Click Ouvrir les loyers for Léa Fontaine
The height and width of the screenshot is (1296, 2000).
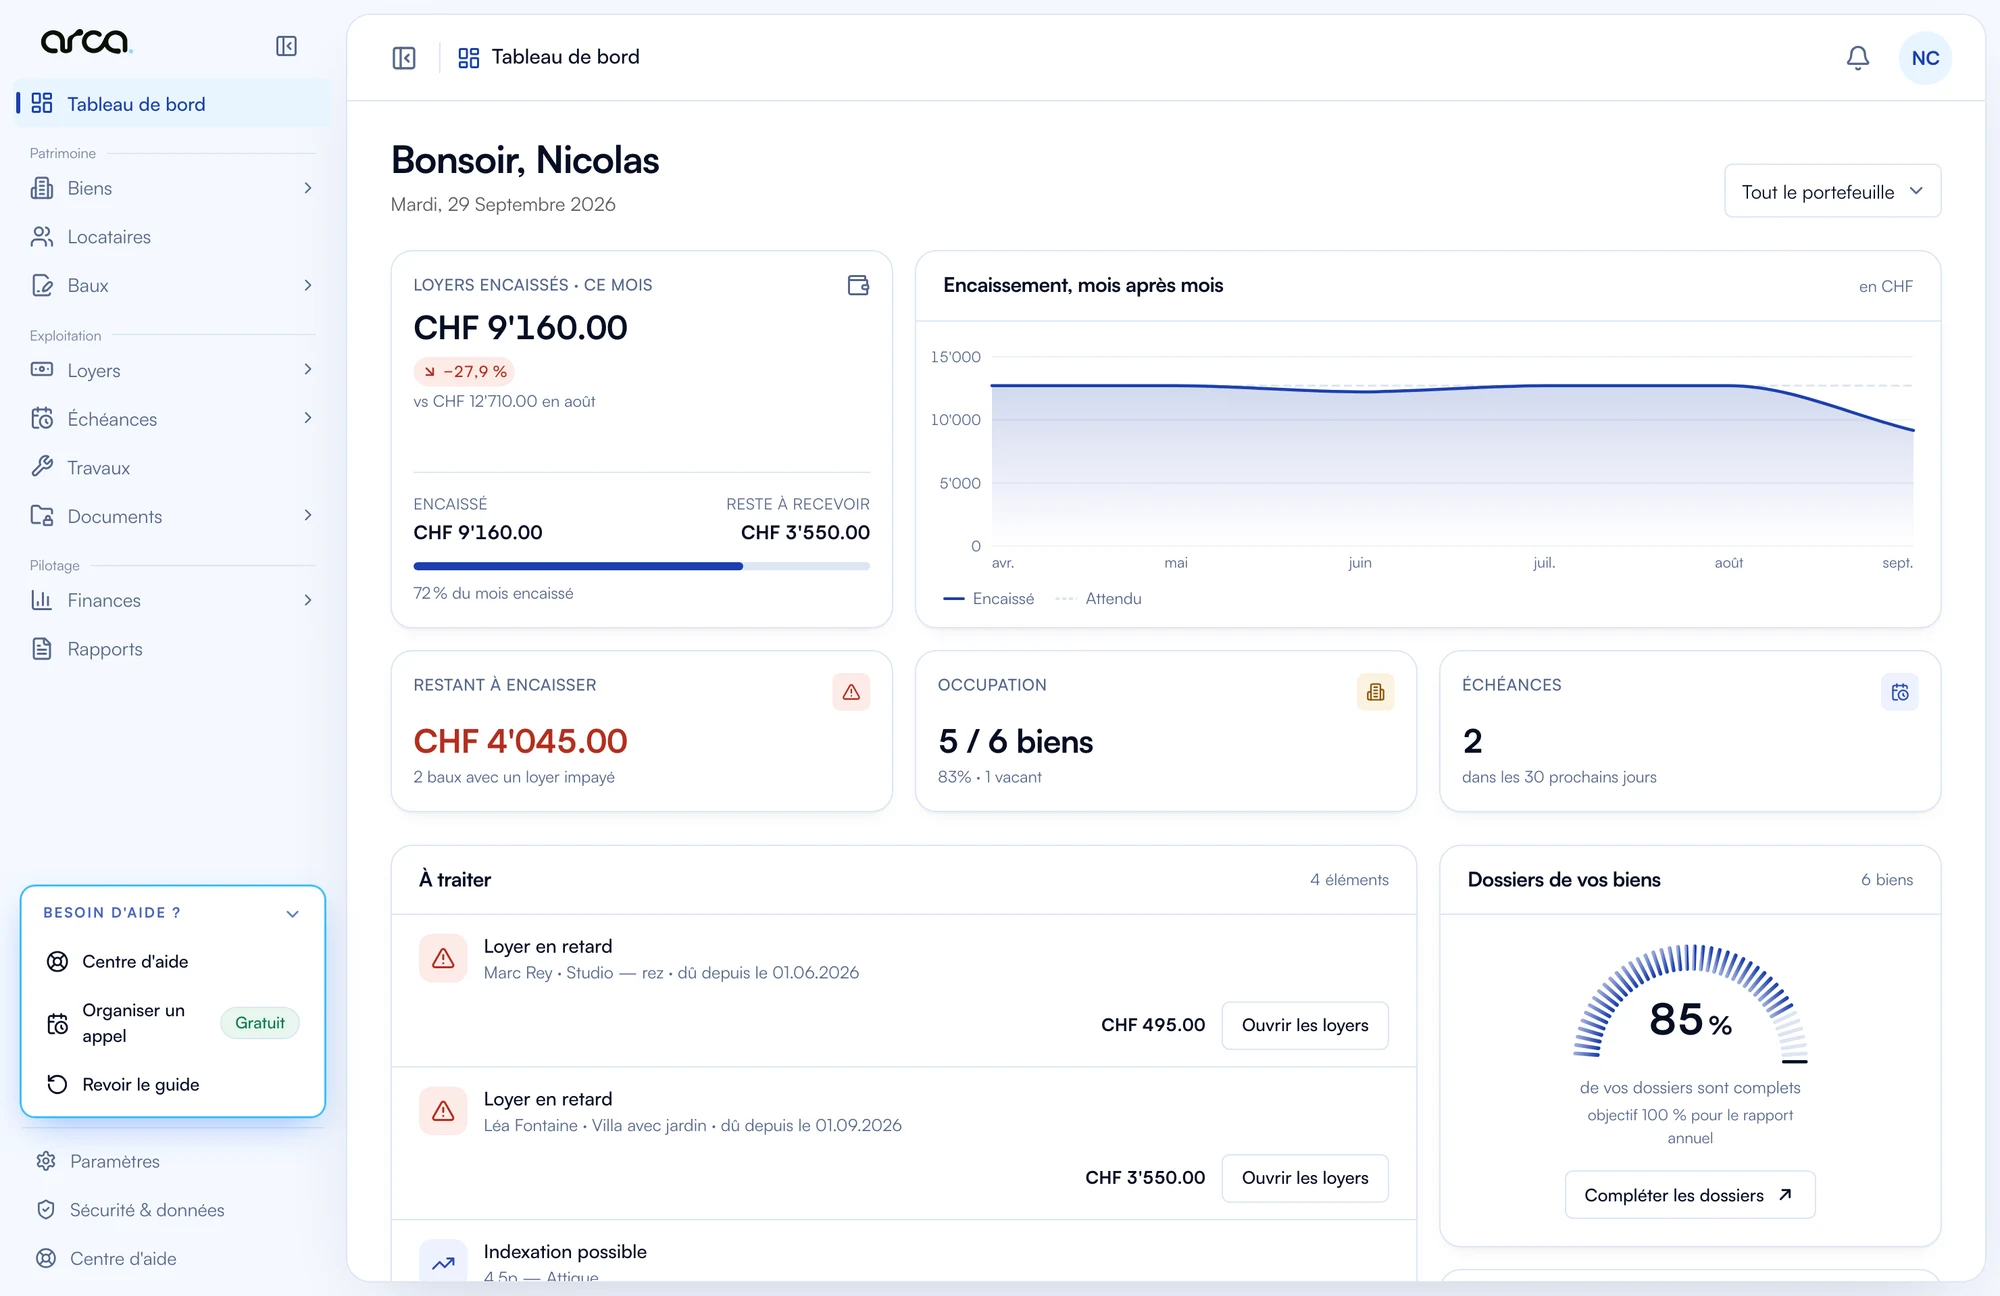1304,1178
